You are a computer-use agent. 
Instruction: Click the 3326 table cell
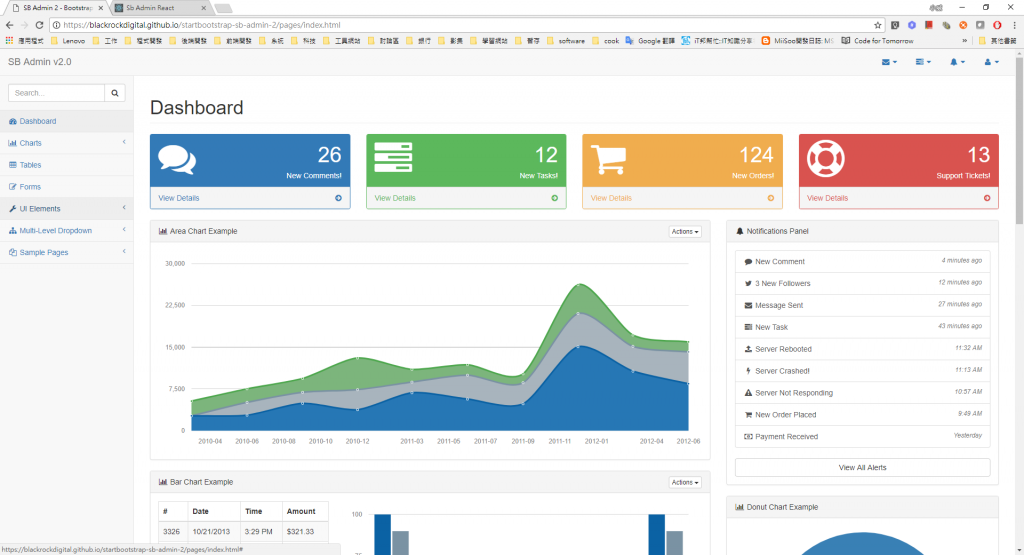pos(173,531)
